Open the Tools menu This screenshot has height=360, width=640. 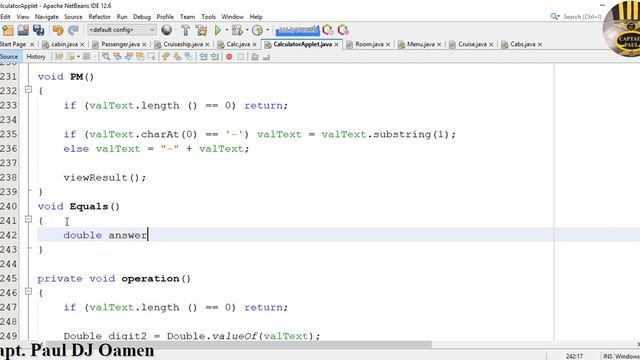click(x=208, y=17)
